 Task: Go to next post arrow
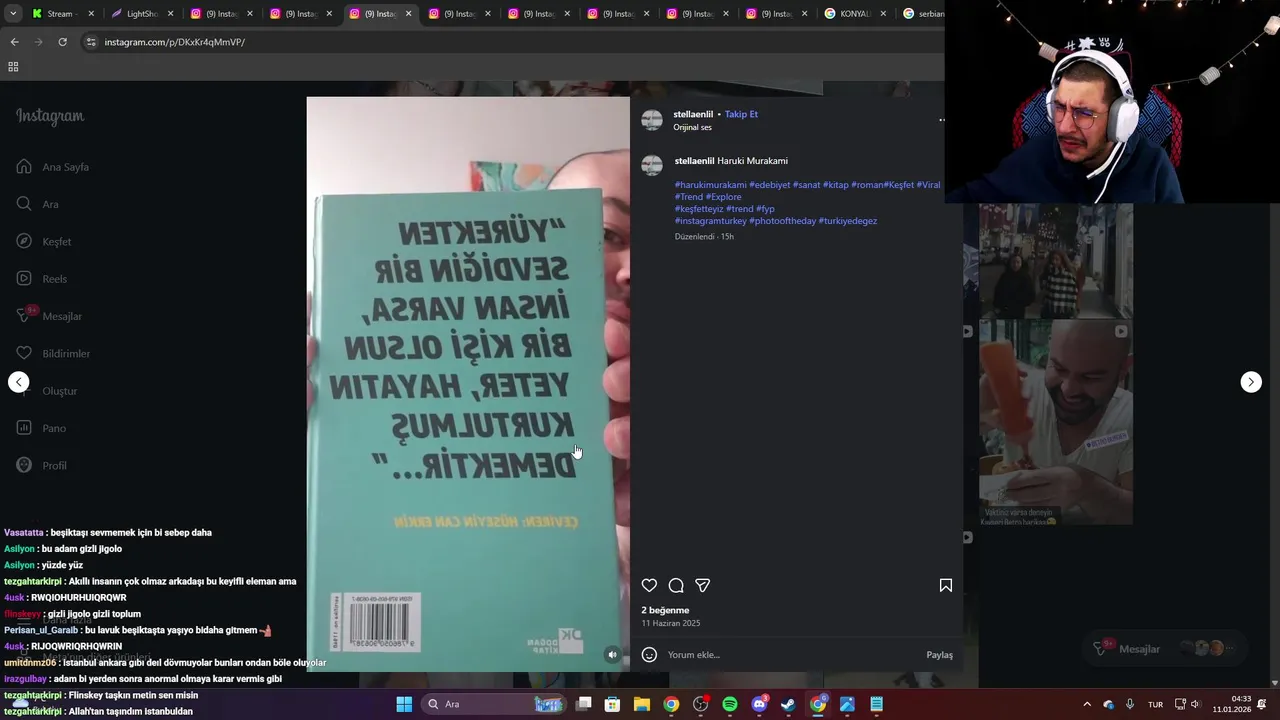point(1251,382)
